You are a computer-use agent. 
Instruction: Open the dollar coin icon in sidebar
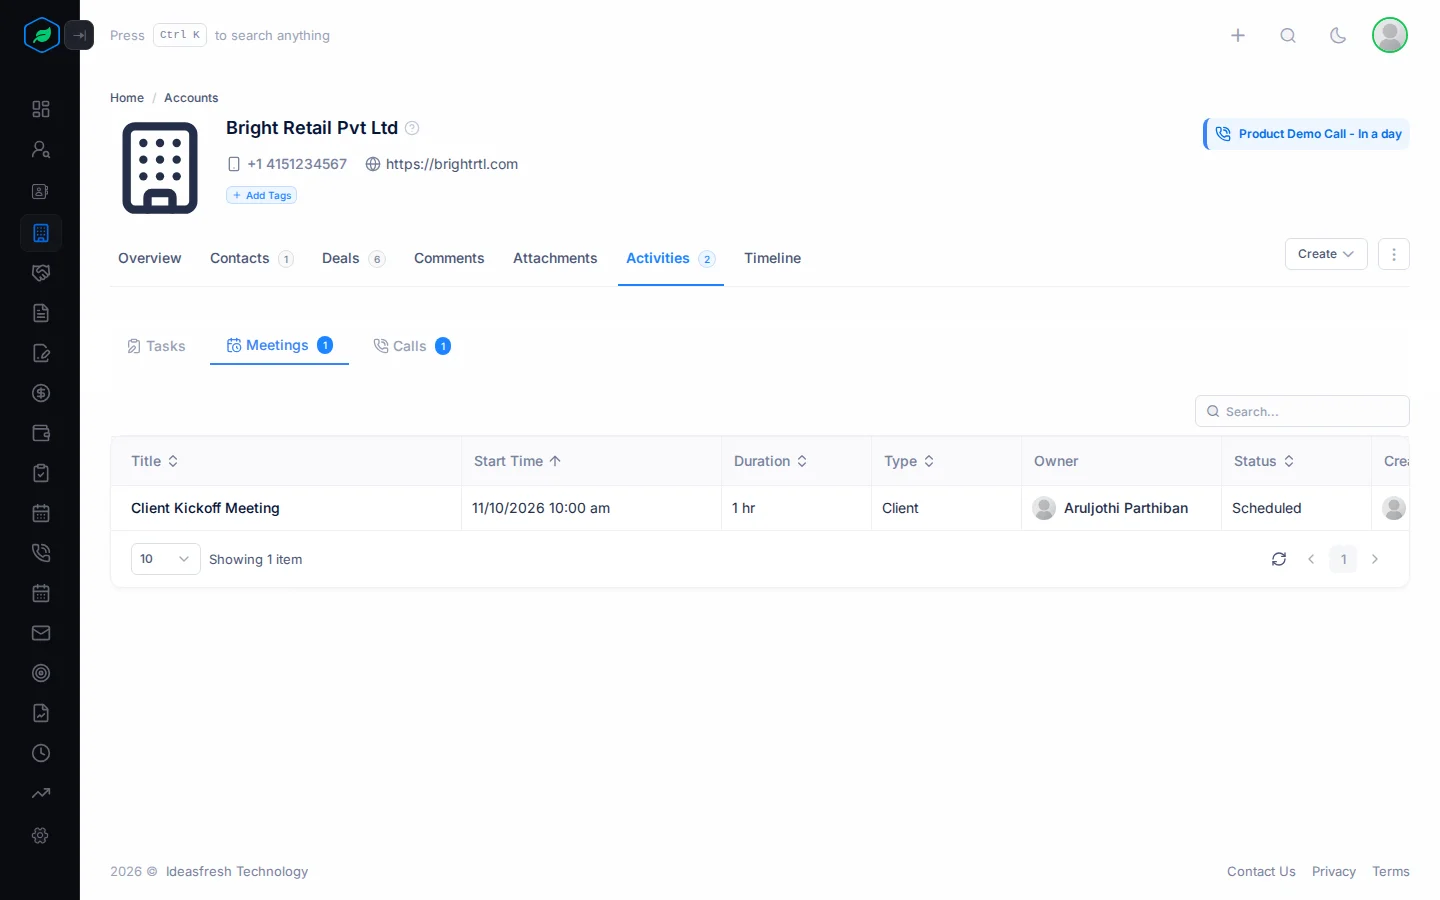pyautogui.click(x=41, y=393)
